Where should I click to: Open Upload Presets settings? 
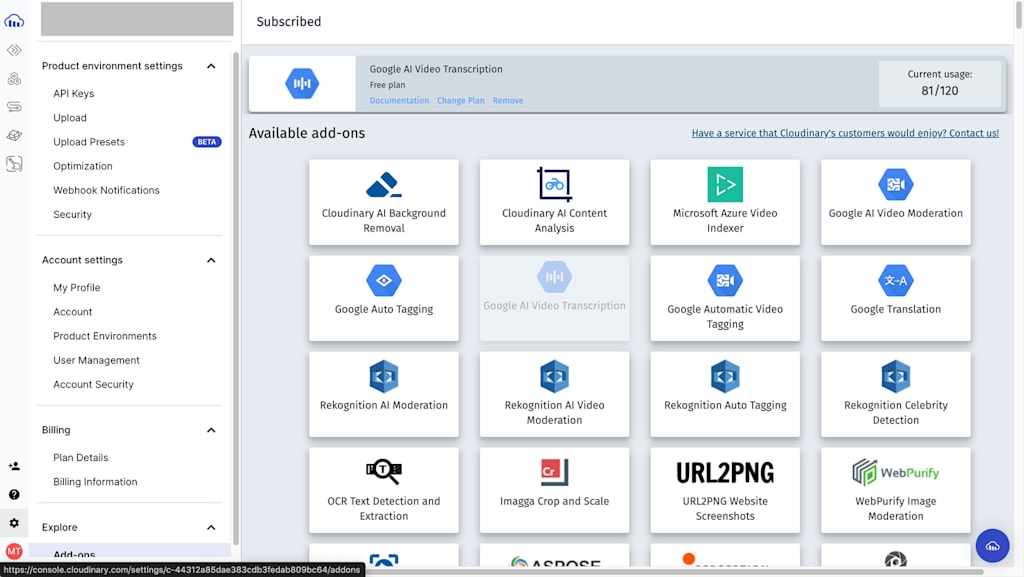point(89,142)
